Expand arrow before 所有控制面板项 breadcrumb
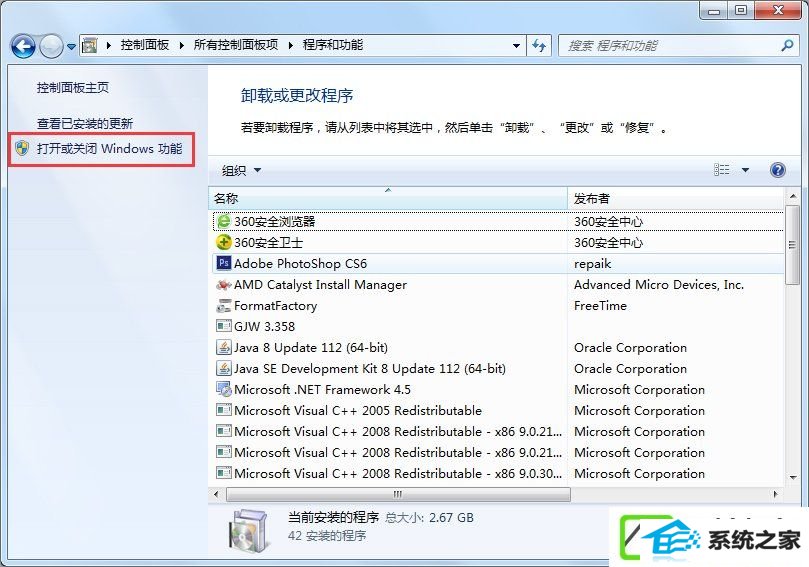 pyautogui.click(x=182, y=45)
